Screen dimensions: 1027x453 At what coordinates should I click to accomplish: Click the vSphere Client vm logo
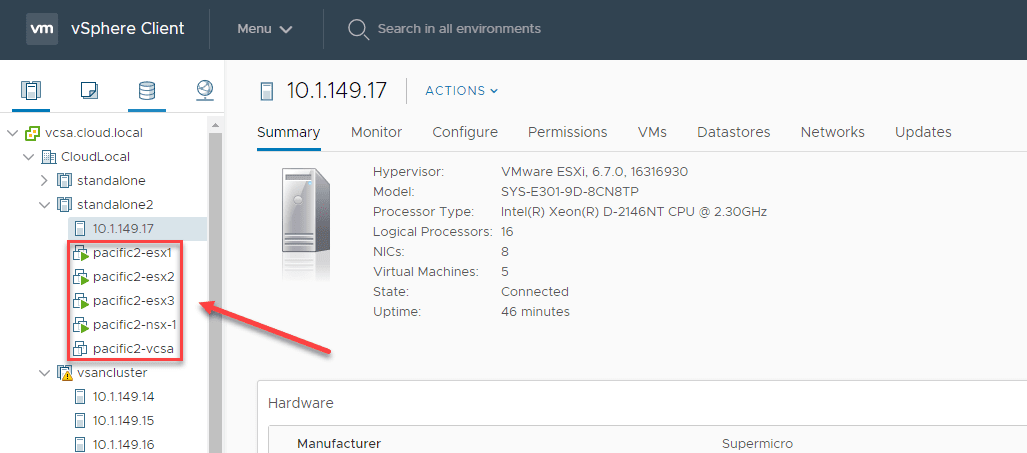[41, 28]
